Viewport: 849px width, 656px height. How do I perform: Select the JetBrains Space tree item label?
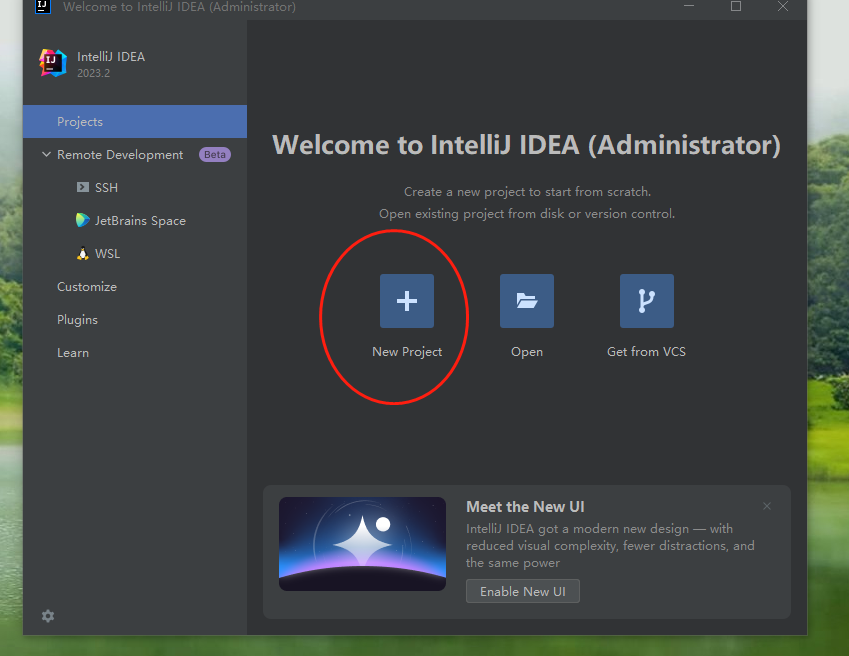point(140,221)
